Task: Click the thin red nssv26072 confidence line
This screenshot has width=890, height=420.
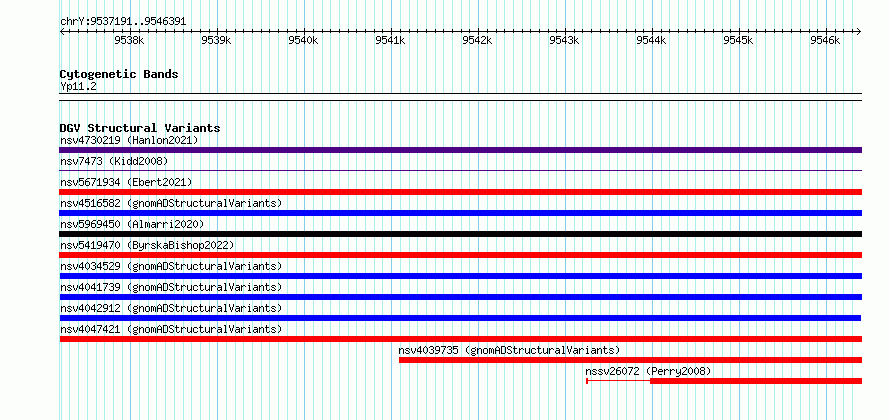Action: click(x=618, y=381)
